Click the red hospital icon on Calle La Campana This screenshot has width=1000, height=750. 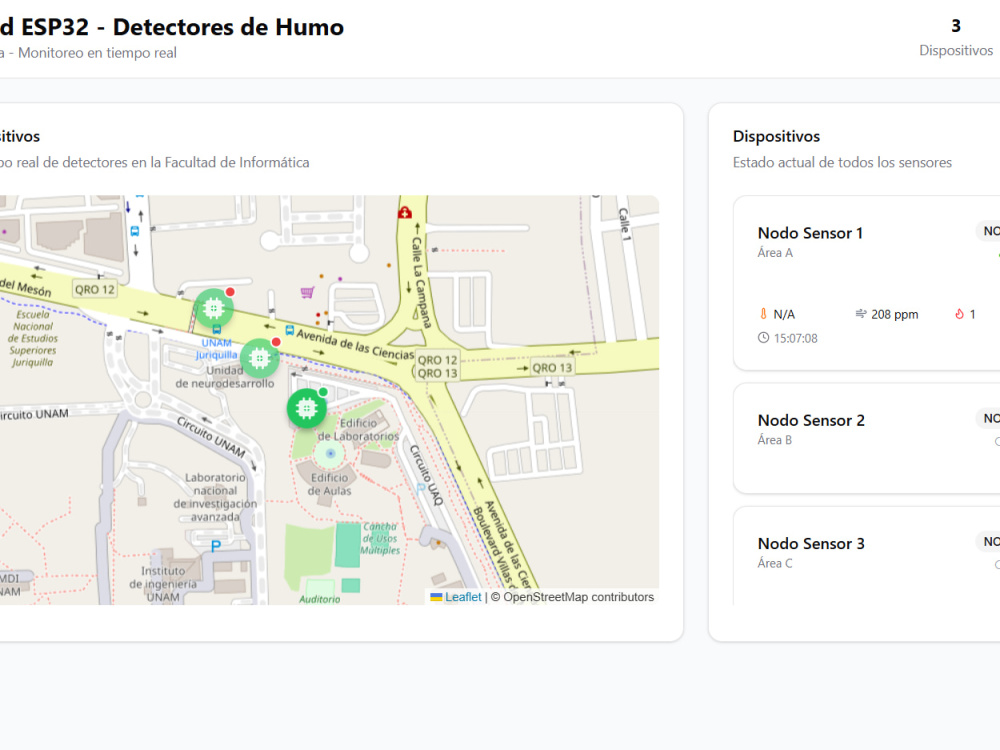coord(405,212)
